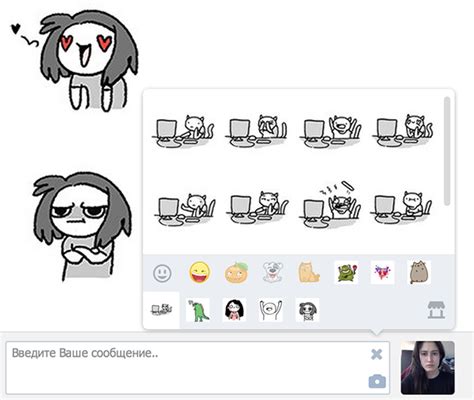
Task: Send cat facepalming at computer sticker
Action: point(256,131)
